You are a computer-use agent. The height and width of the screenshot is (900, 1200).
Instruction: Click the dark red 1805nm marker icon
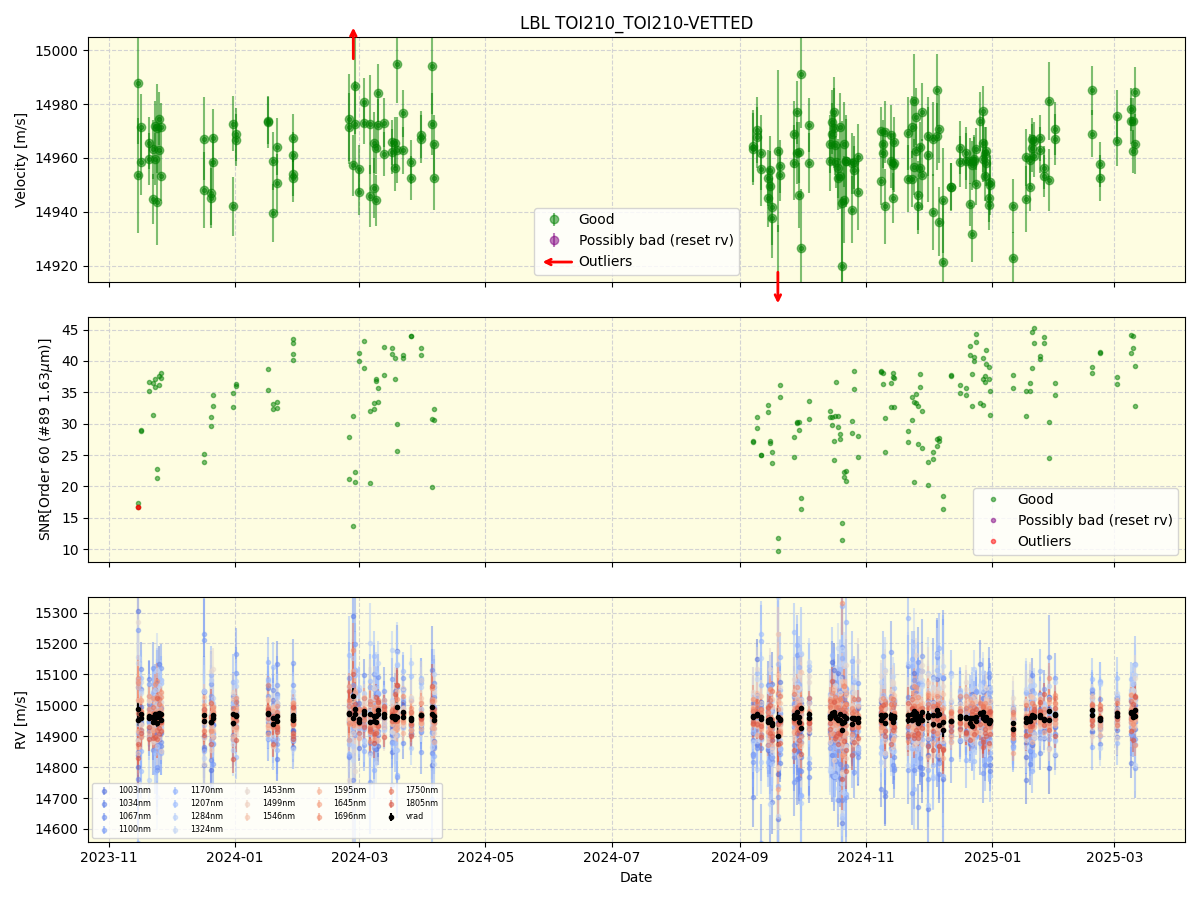(x=390, y=802)
